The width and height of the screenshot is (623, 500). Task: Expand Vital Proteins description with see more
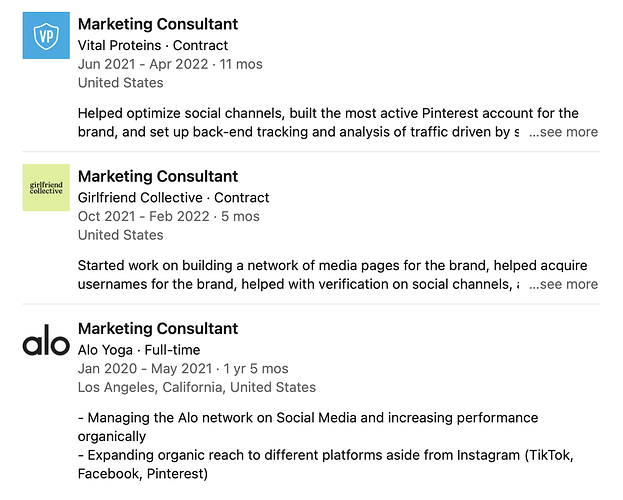(563, 132)
